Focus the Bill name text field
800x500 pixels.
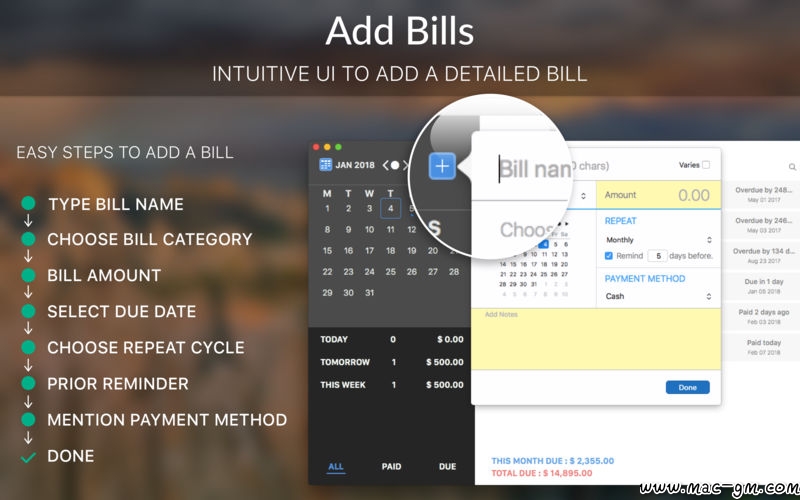click(x=533, y=168)
